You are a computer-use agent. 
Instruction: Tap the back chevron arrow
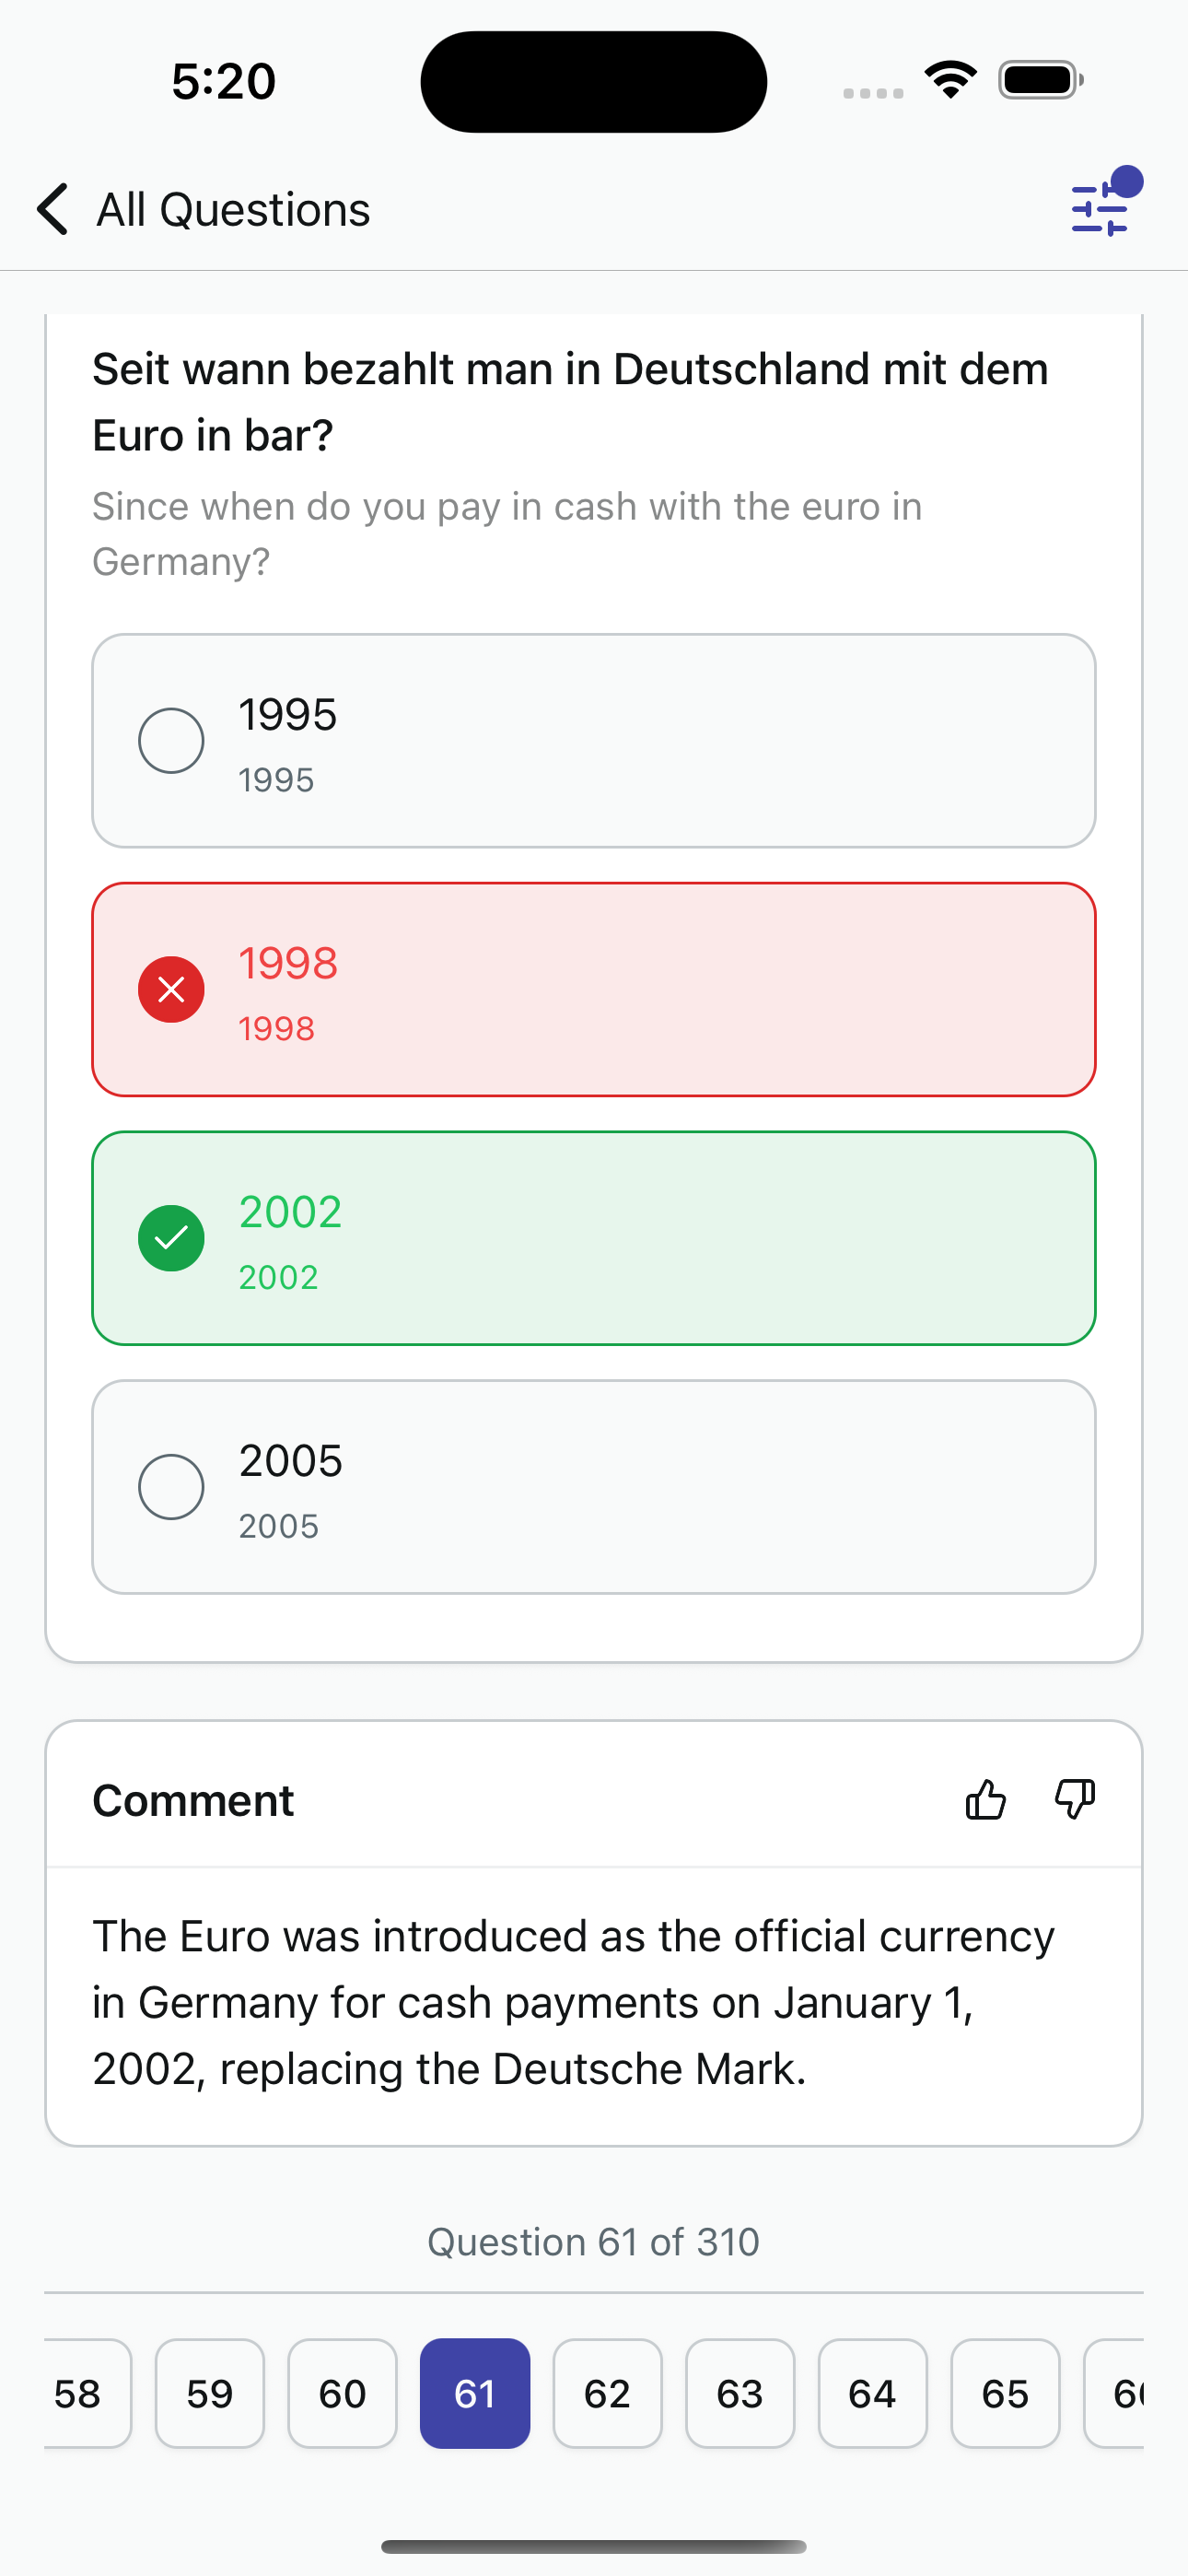53,209
